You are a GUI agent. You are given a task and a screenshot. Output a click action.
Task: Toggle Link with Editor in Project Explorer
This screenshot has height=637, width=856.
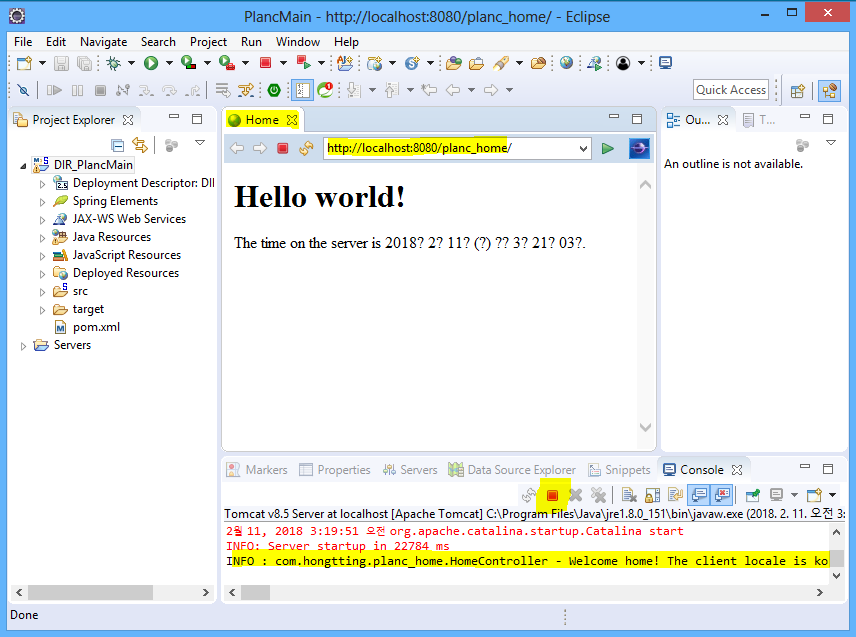click(140, 145)
